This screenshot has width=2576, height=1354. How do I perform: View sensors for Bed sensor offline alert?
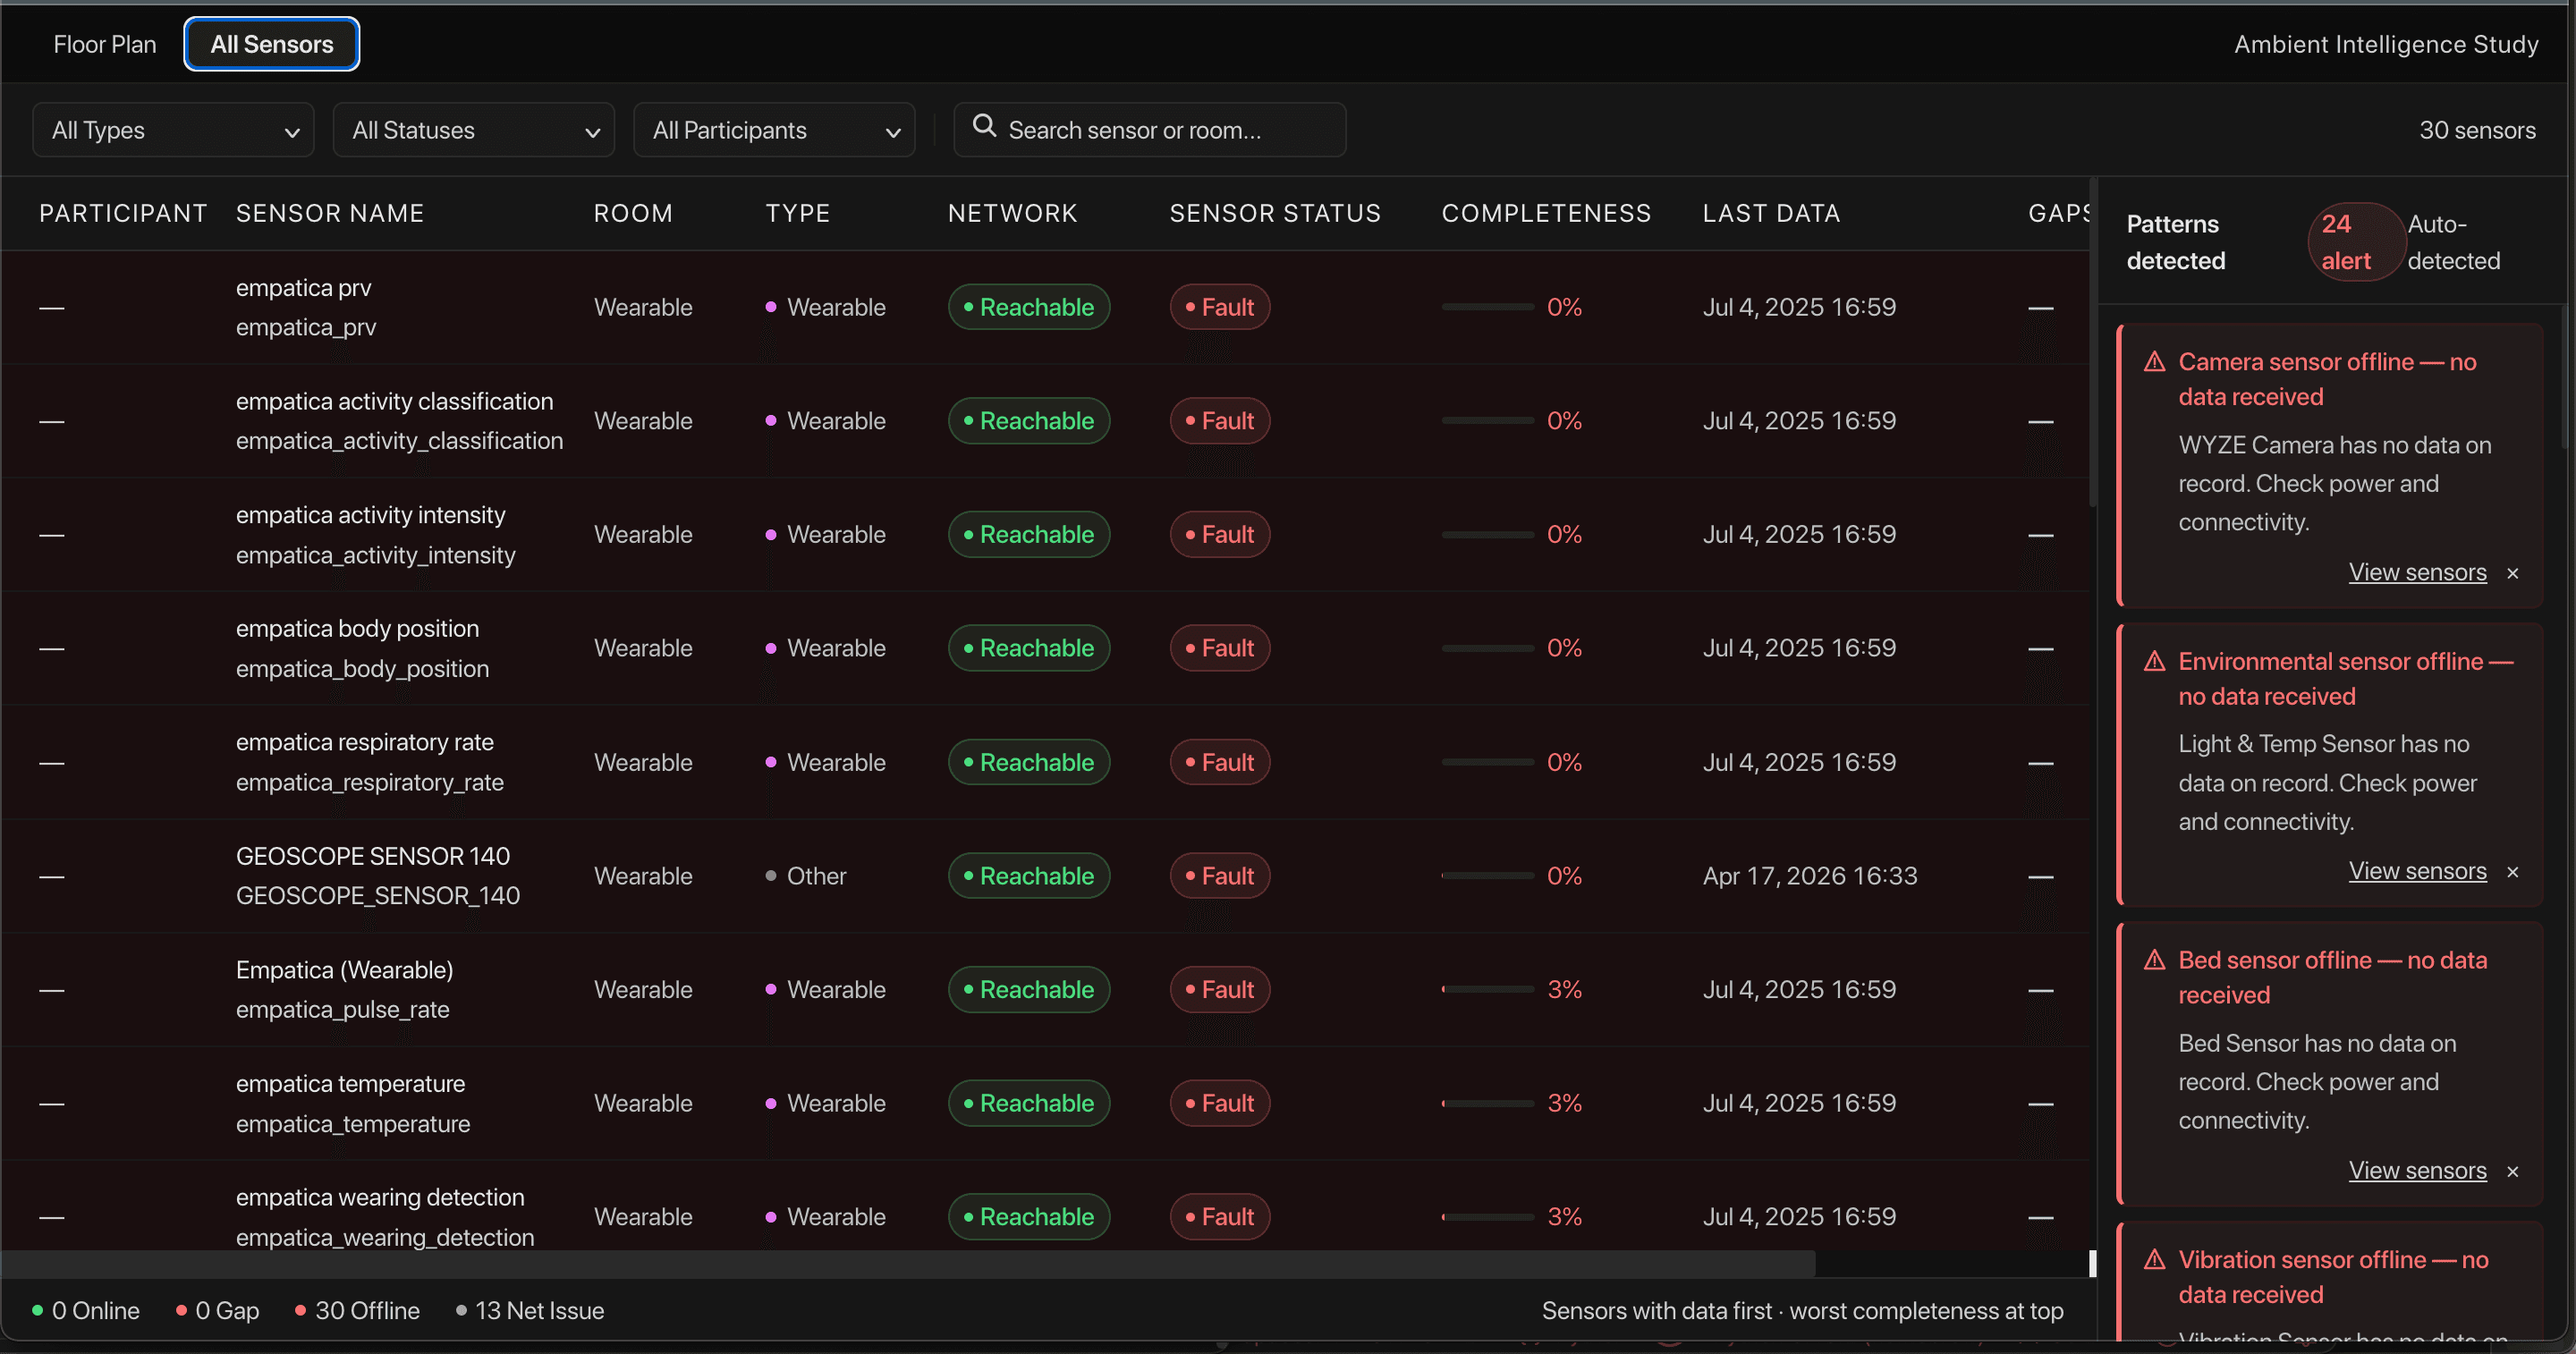[2417, 1170]
